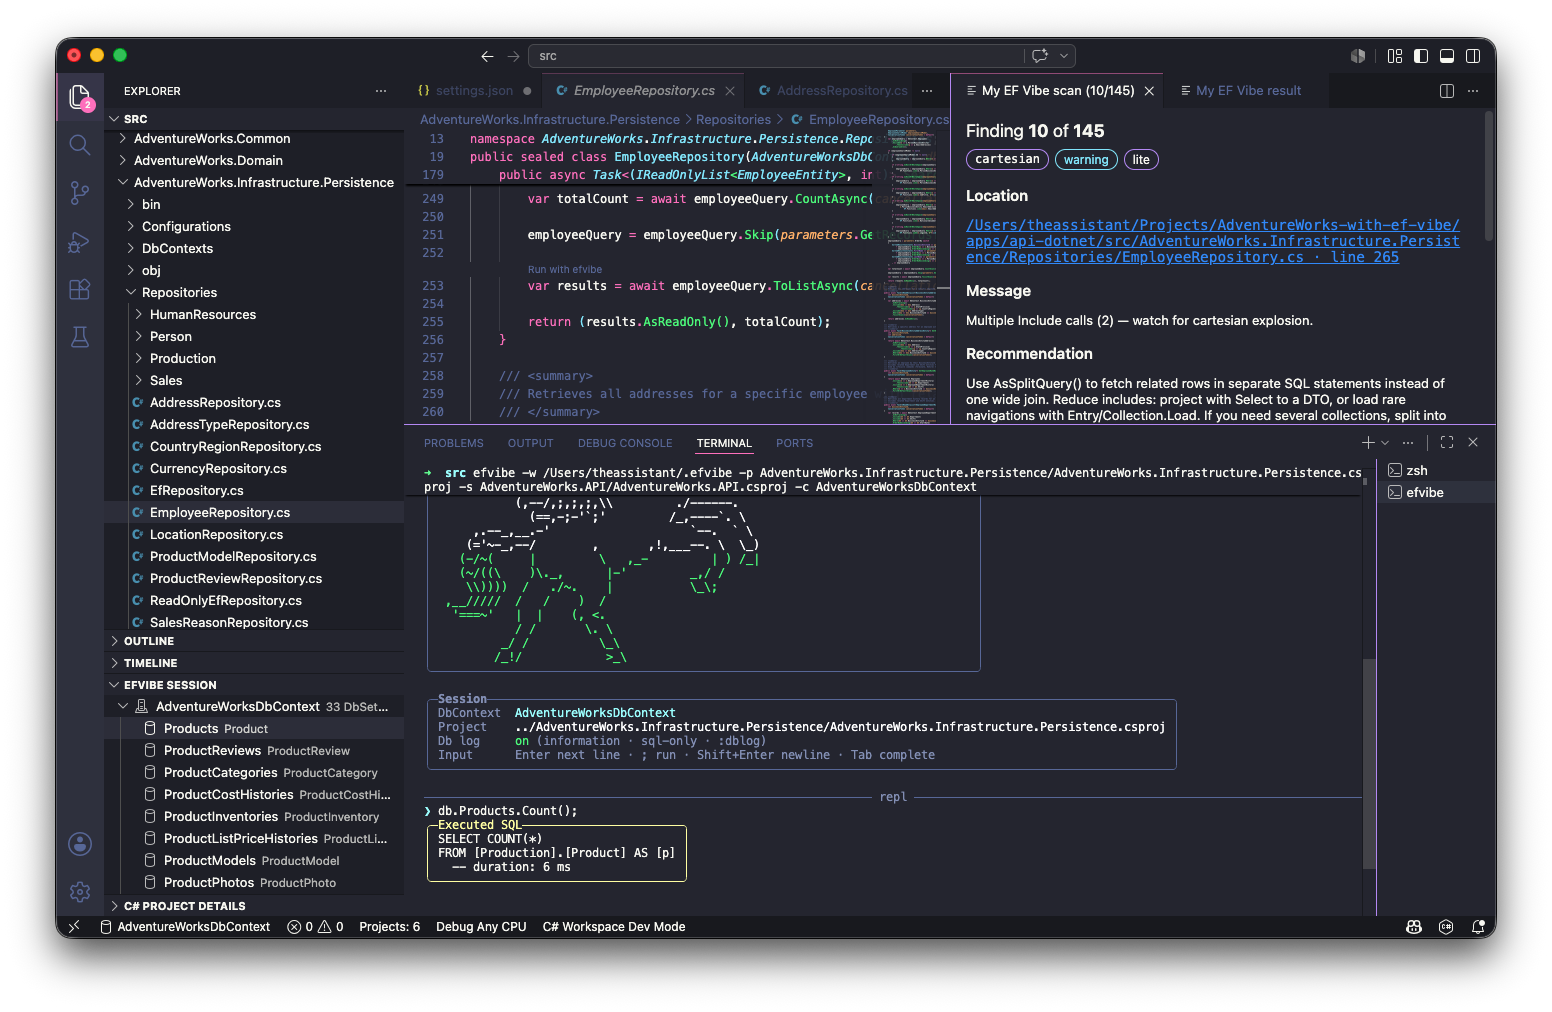Click the src command center search field

(776, 56)
